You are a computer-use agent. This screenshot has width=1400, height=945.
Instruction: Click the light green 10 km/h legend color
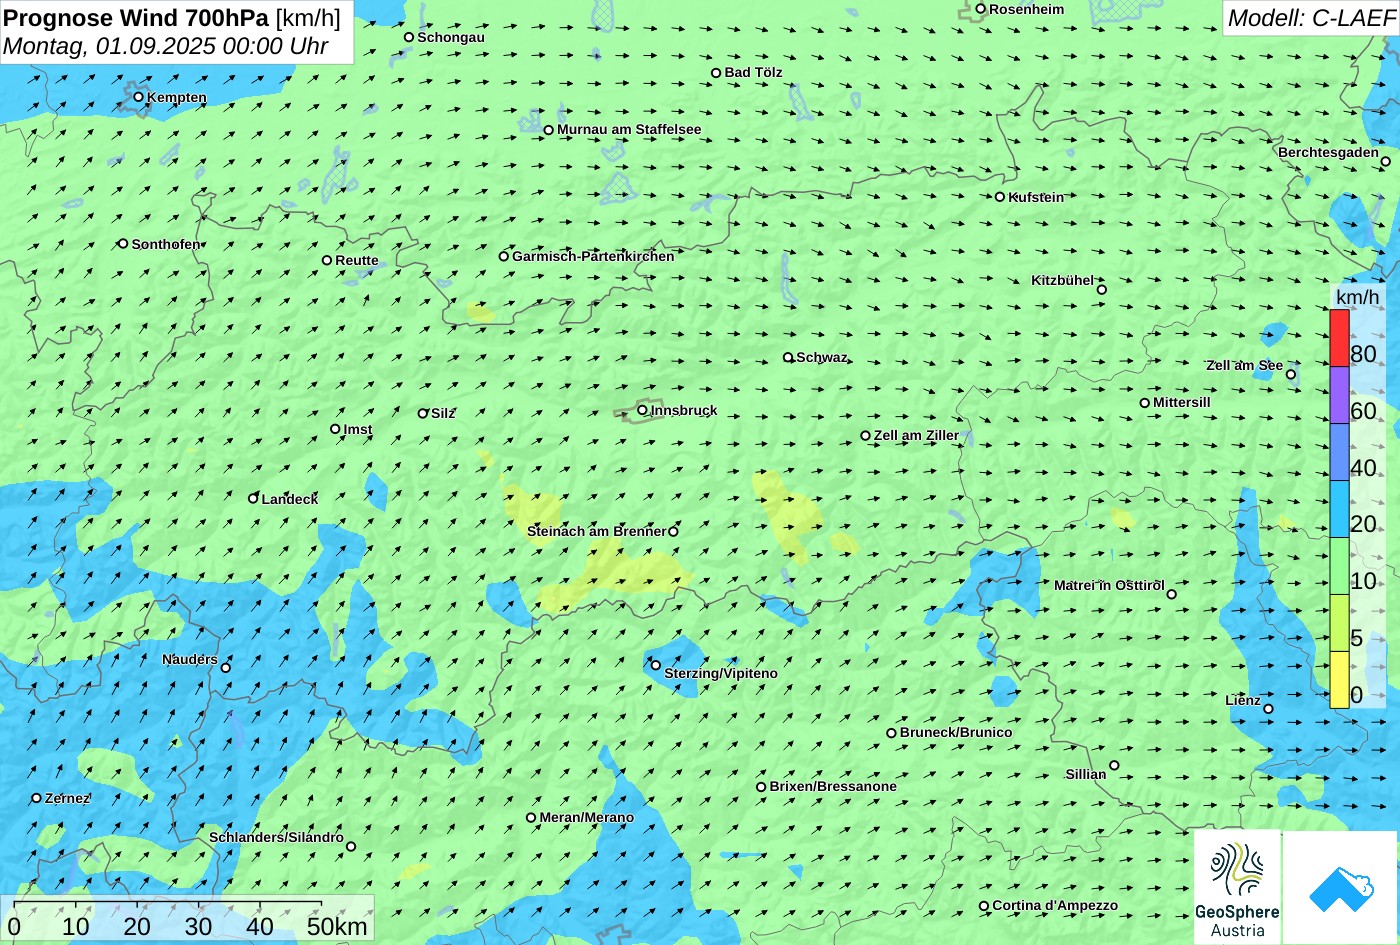(1339, 567)
